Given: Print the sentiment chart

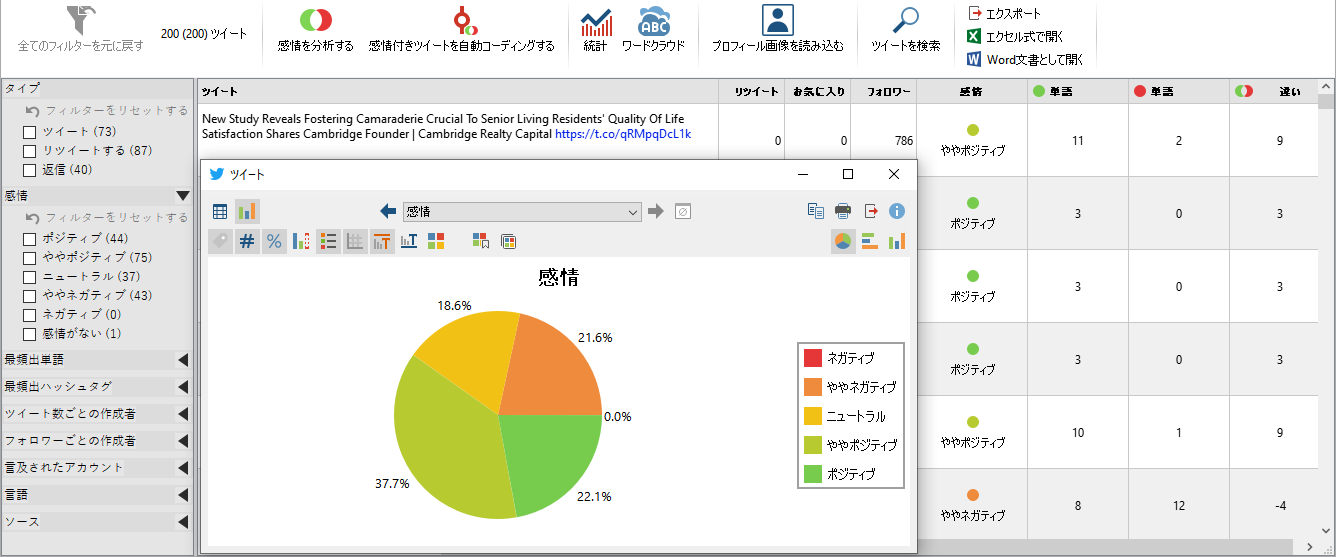Looking at the screenshot, I should [843, 211].
